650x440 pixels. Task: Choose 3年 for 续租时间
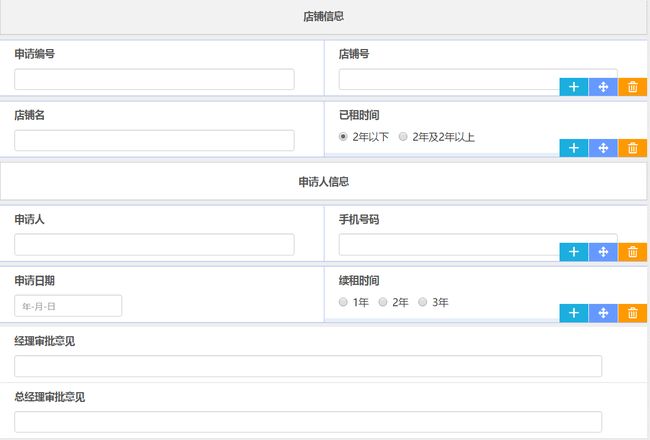tap(423, 302)
